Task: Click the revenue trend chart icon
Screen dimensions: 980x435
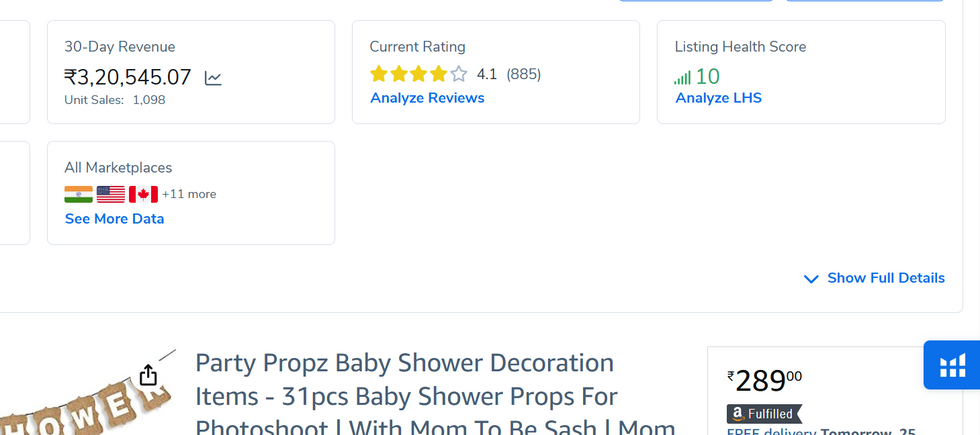Action: 213,78
